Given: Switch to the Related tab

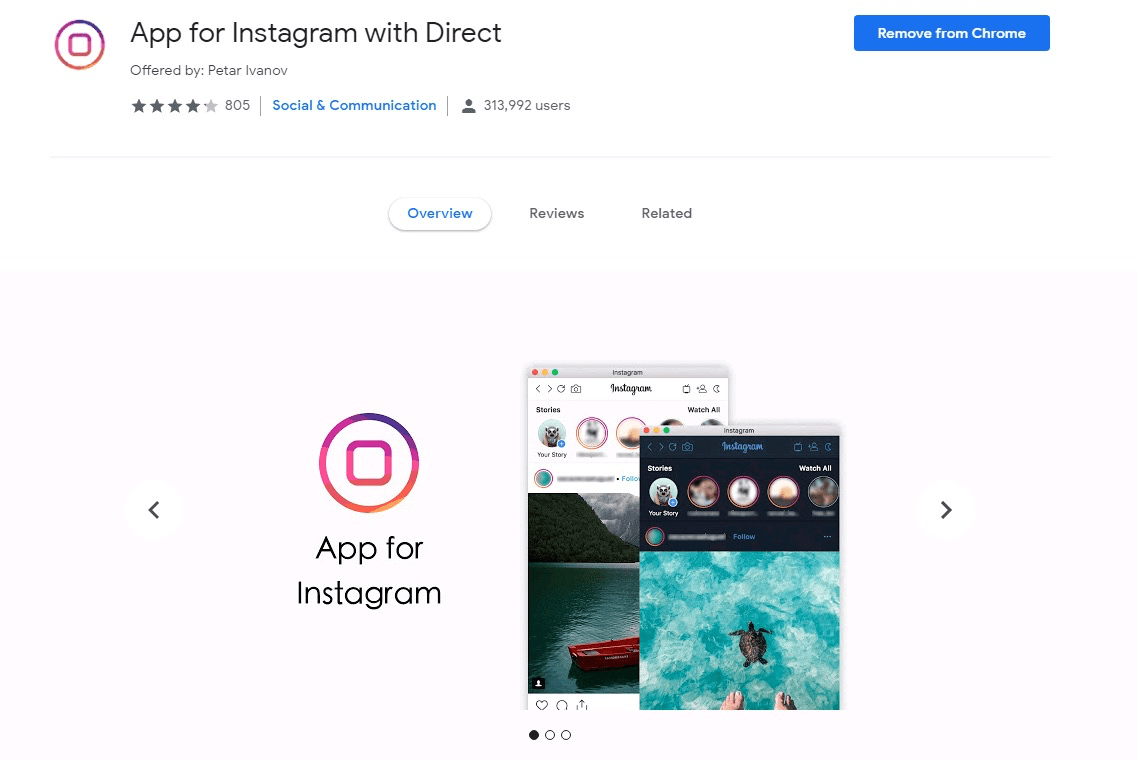Looking at the screenshot, I should tap(666, 213).
